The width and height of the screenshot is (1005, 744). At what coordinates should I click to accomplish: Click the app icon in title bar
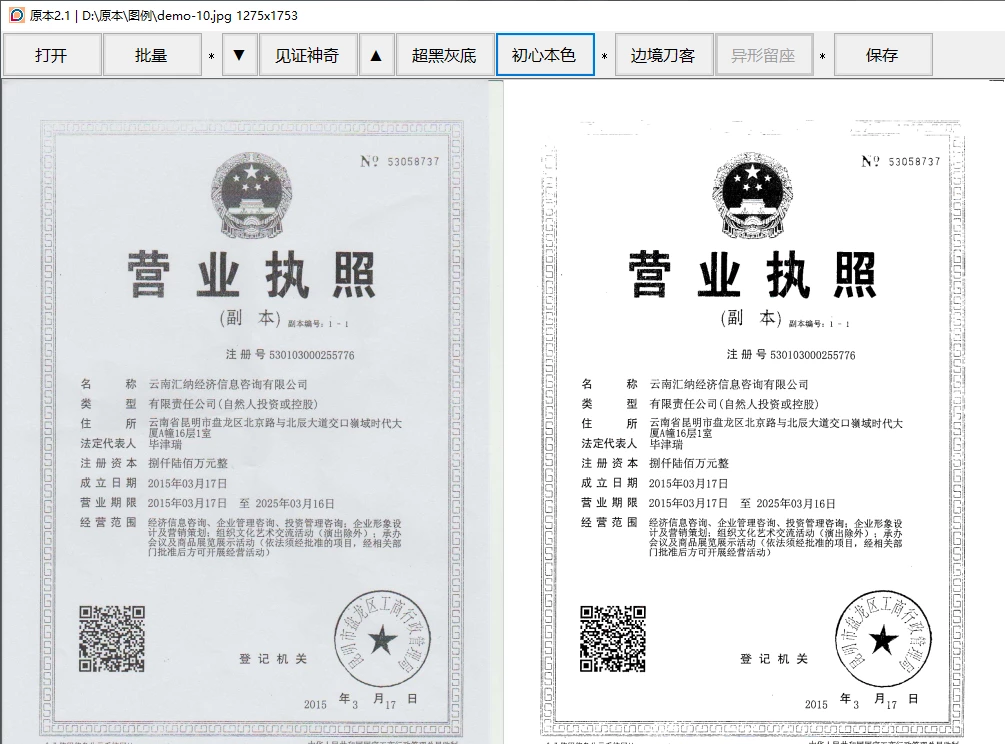pyautogui.click(x=15, y=16)
